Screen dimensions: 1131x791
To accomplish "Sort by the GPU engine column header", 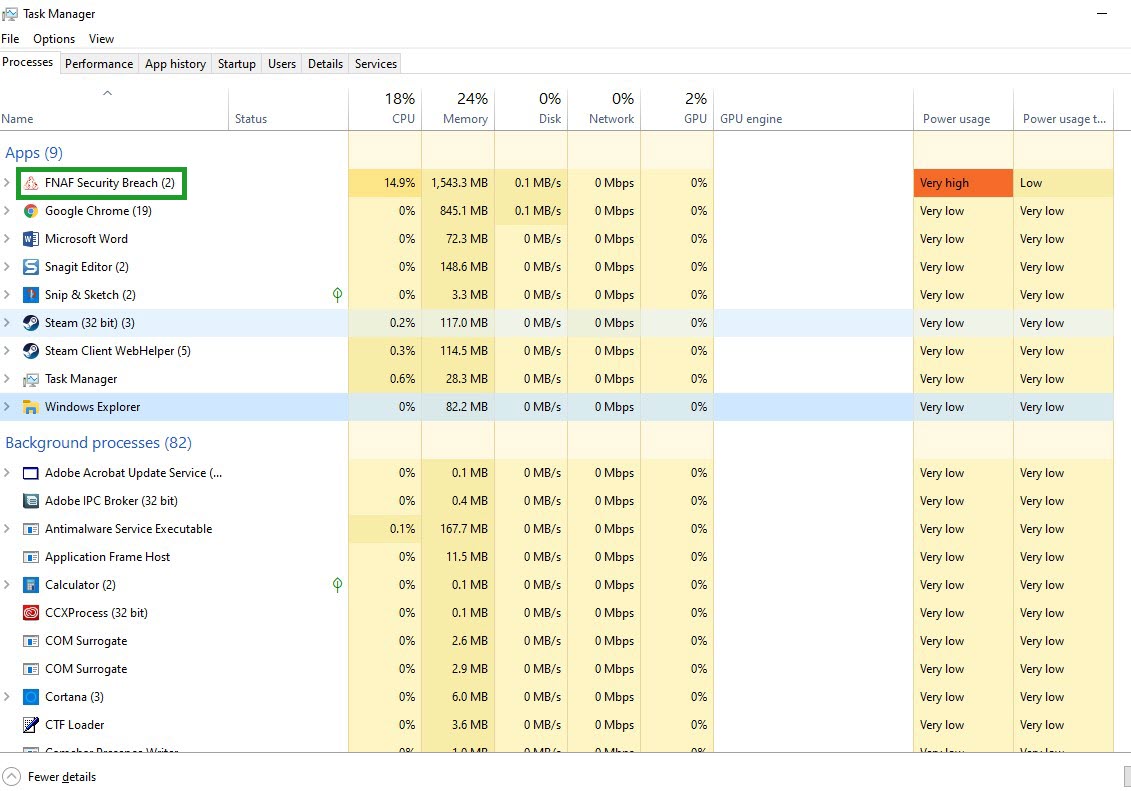I will [813, 109].
